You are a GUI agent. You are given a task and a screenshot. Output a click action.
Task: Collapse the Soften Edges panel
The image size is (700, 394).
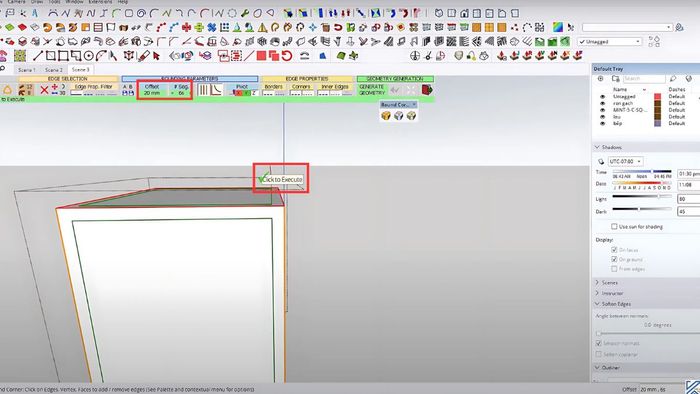tap(597, 304)
